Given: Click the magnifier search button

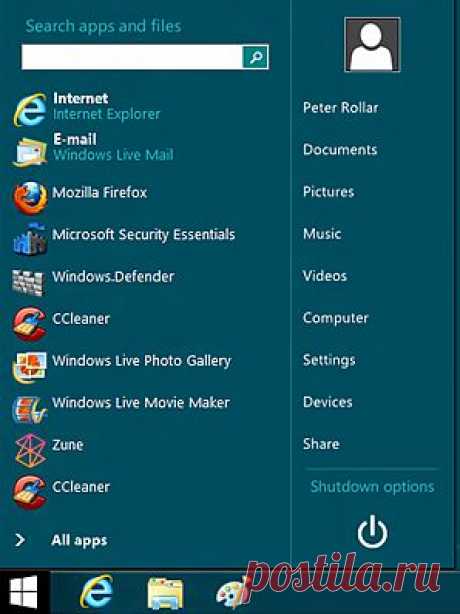Looking at the screenshot, I should tap(255, 57).
